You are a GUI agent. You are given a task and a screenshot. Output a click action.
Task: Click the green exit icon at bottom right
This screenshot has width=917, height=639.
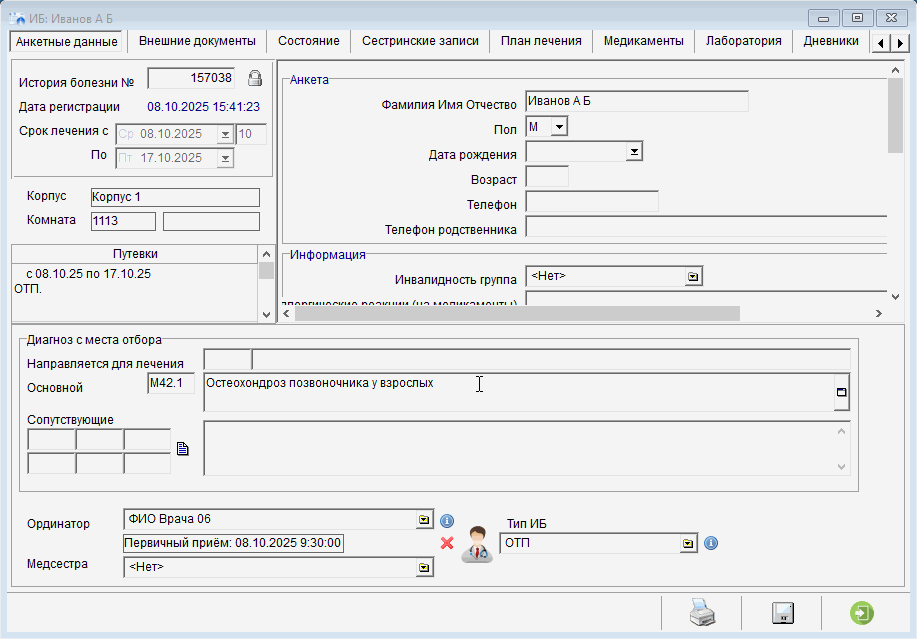[x=861, y=613]
